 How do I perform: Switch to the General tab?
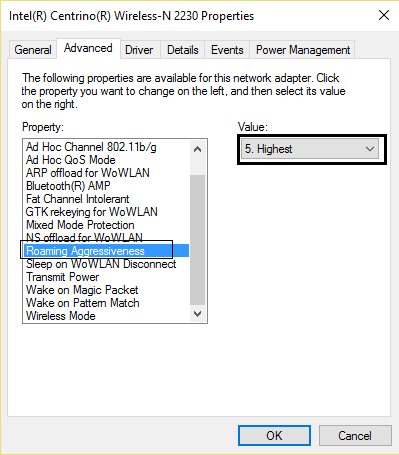(33, 50)
